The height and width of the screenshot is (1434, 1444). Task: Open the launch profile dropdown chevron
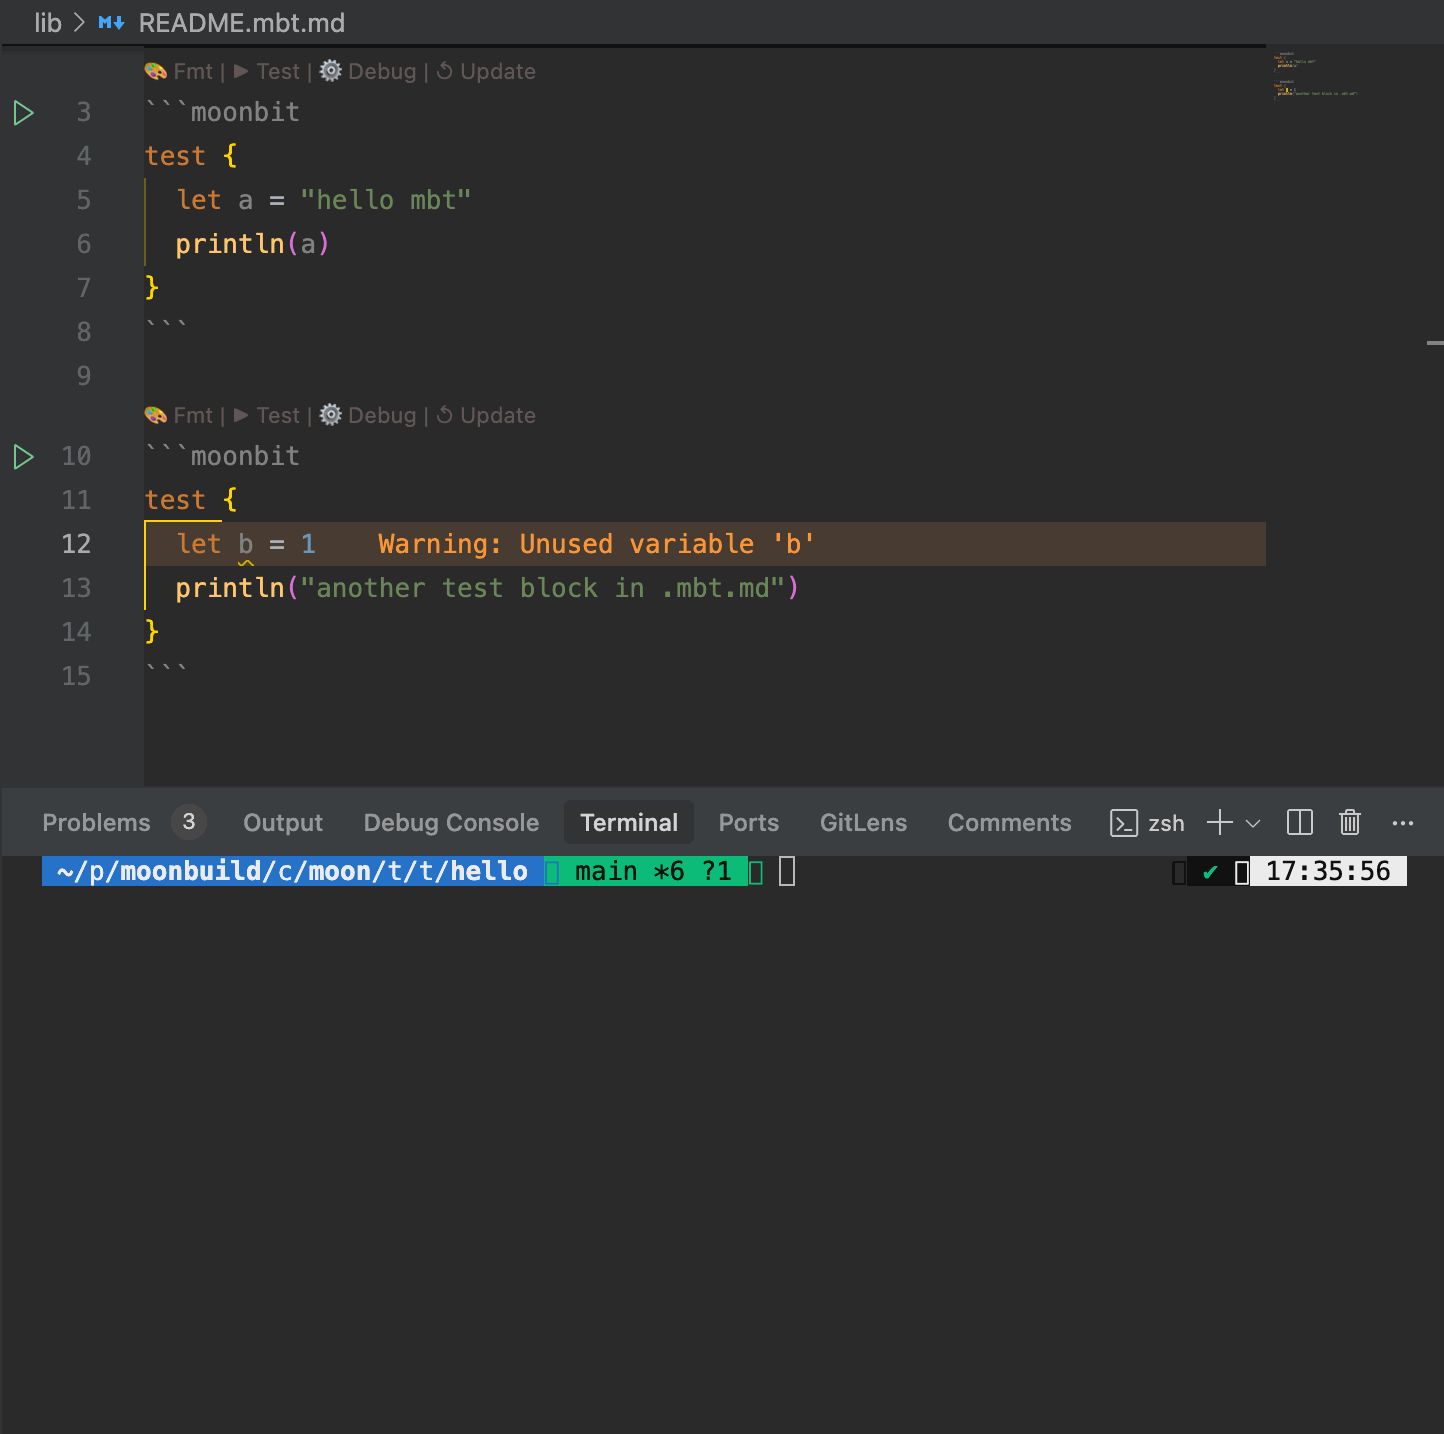(1253, 823)
